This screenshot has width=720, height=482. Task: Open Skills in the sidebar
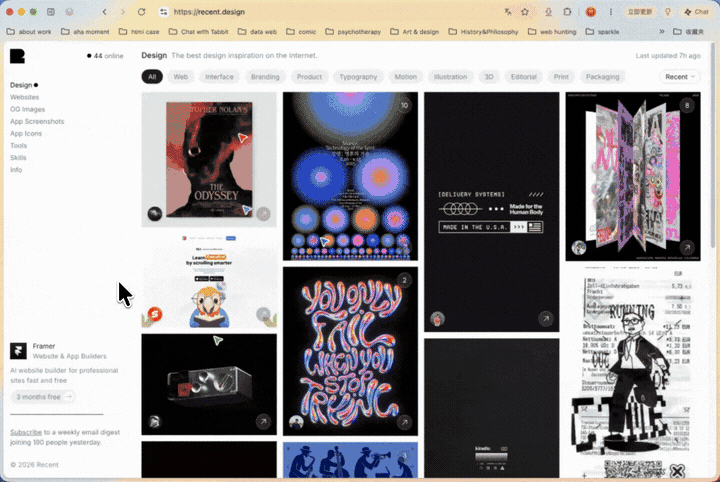click(18, 157)
